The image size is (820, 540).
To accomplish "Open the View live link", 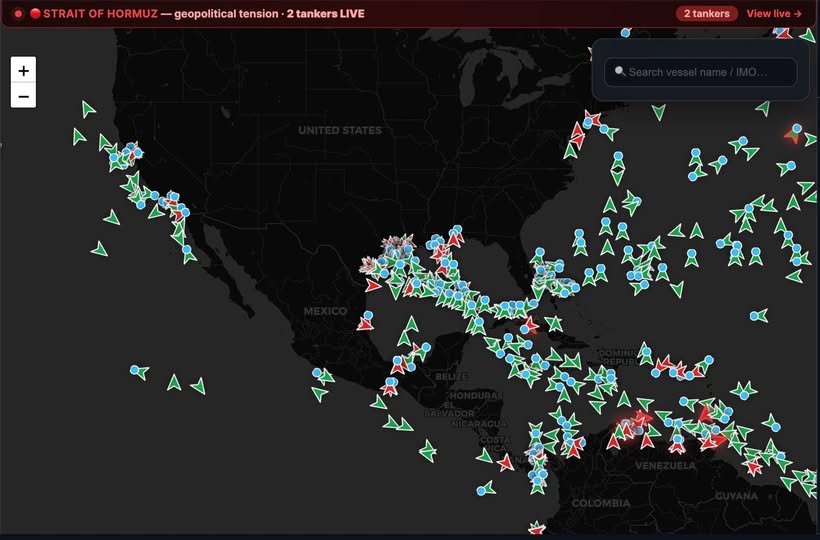I will point(774,14).
